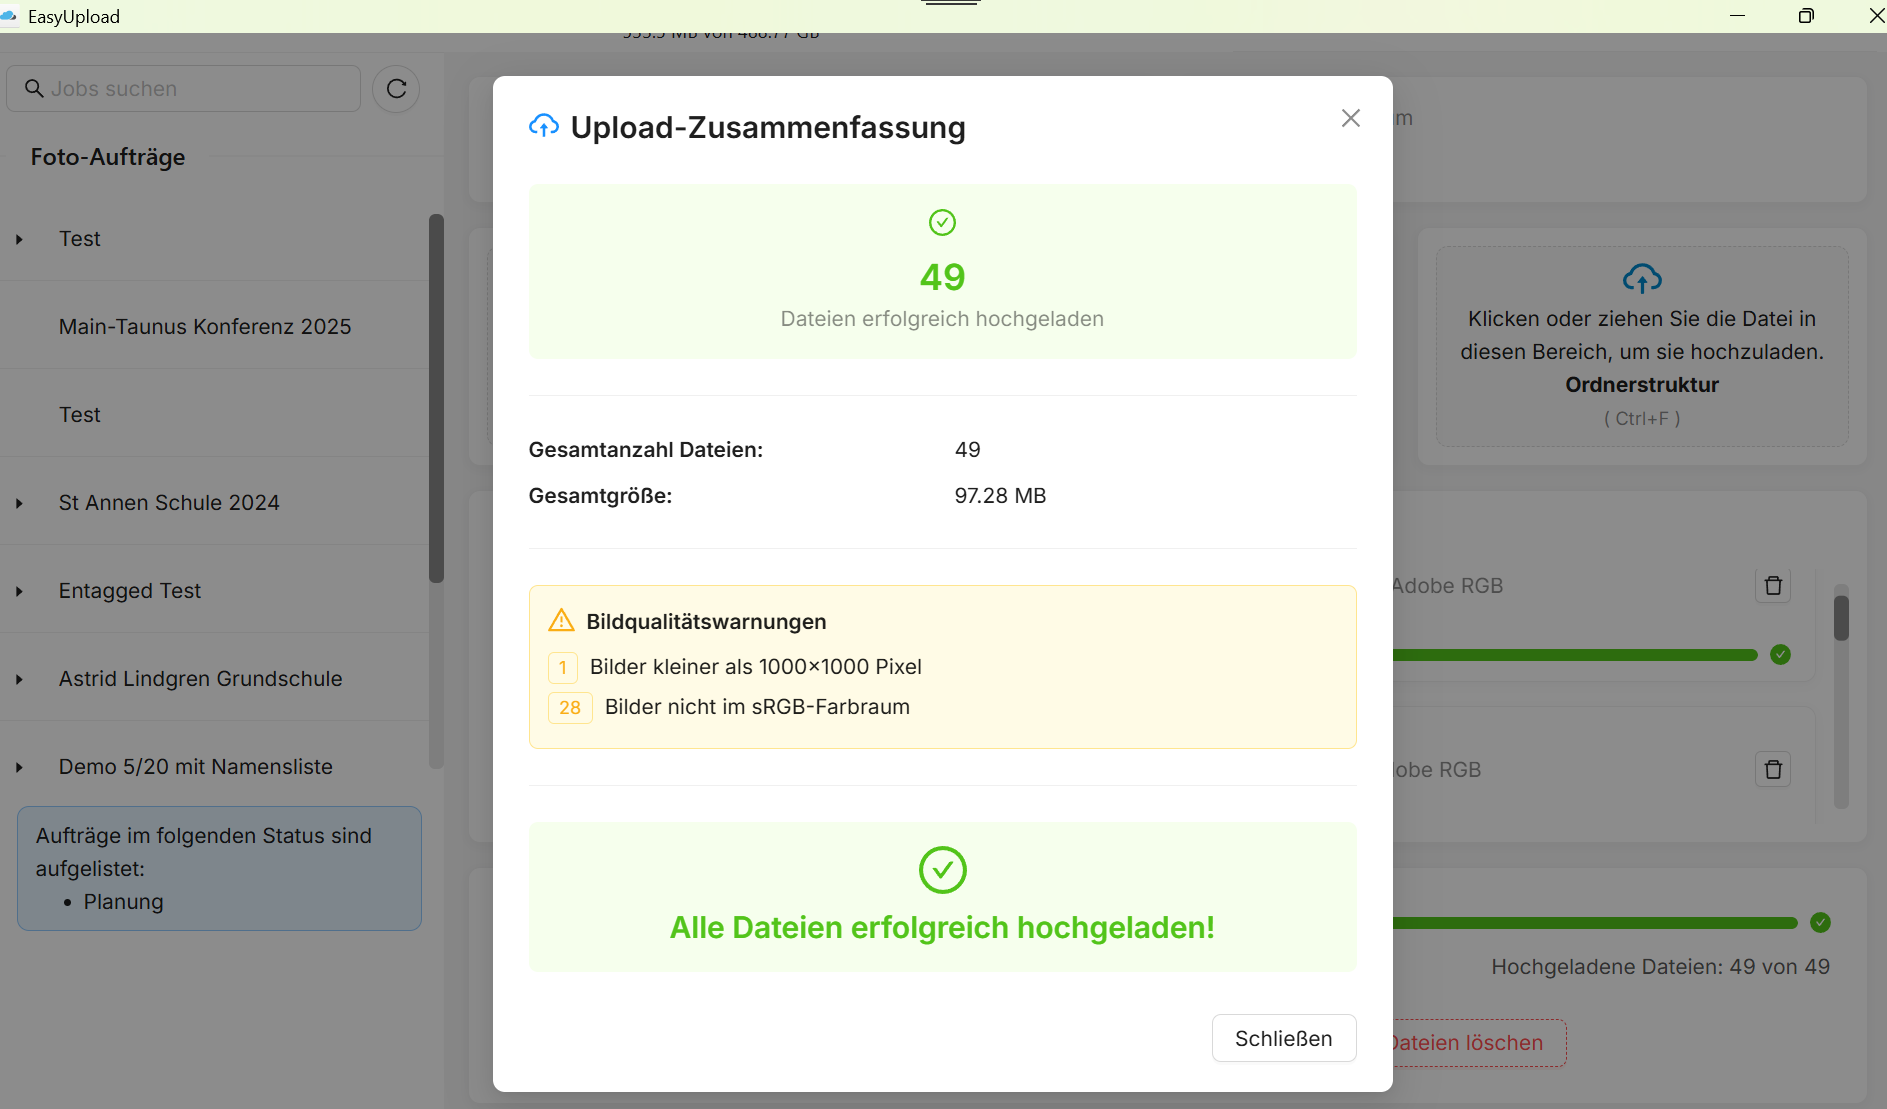Click the large green success checkmark icon
1887x1109 pixels.
pyautogui.click(x=942, y=870)
